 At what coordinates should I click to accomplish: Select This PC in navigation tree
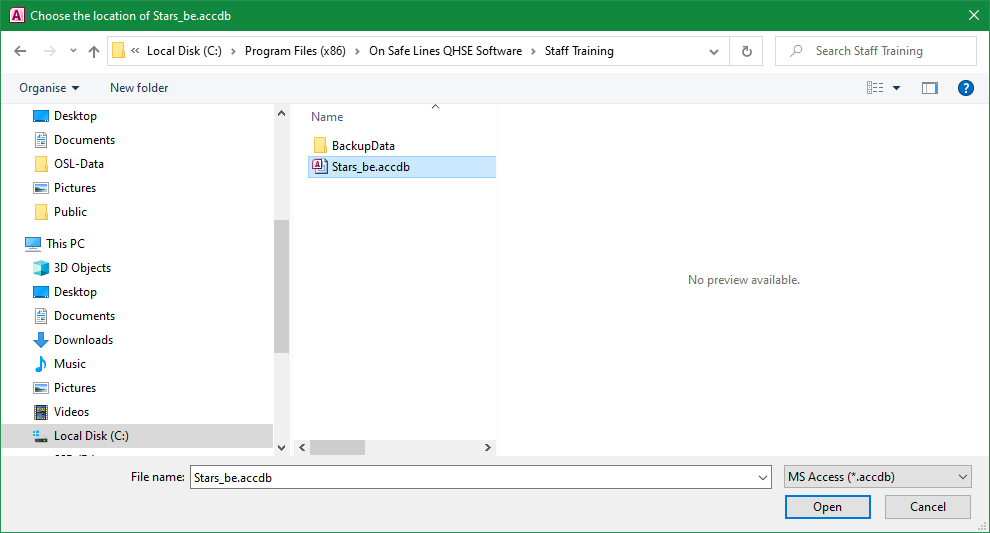(x=65, y=244)
